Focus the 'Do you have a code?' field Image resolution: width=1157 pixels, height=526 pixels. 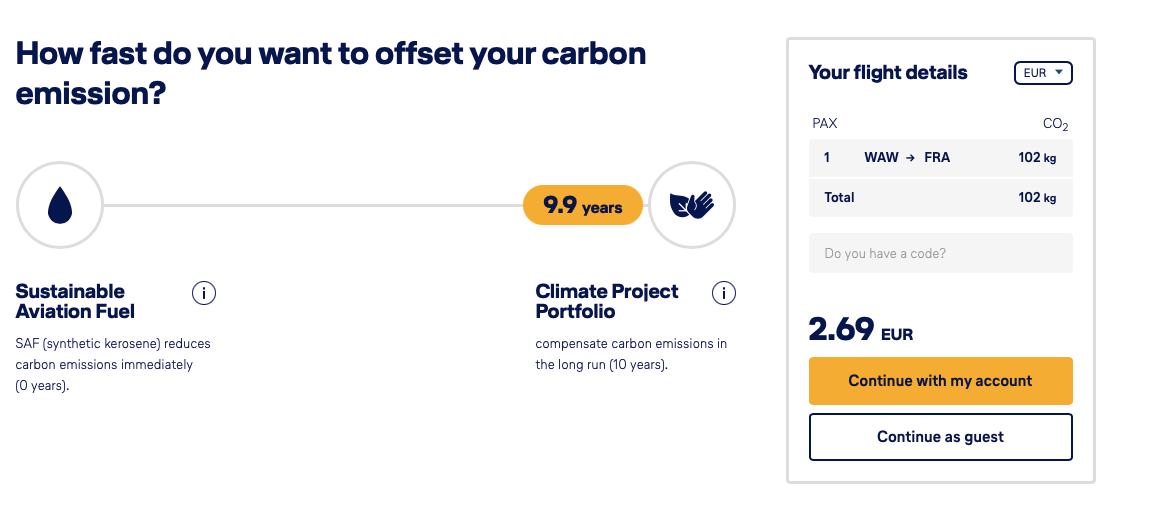point(940,253)
